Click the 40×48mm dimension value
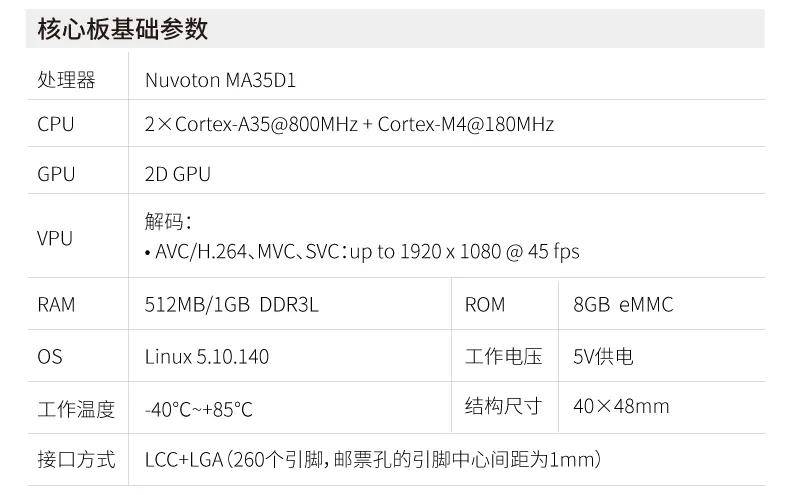 click(x=621, y=406)
